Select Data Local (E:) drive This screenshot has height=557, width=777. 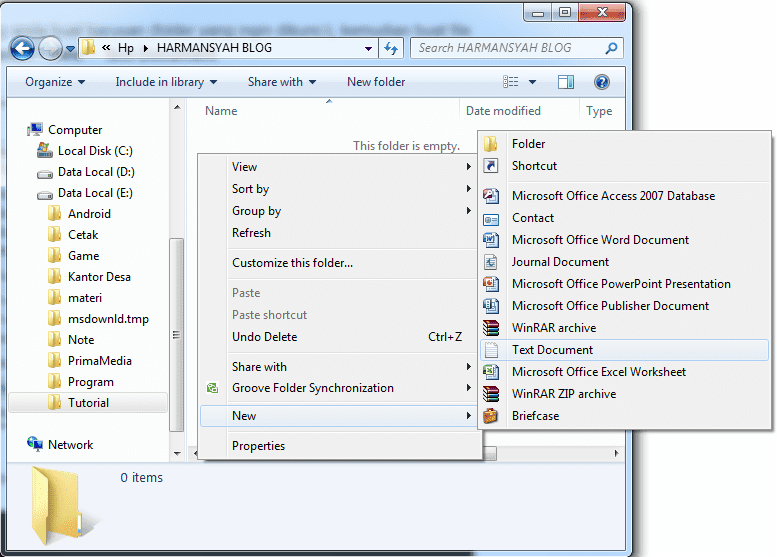click(x=86, y=193)
